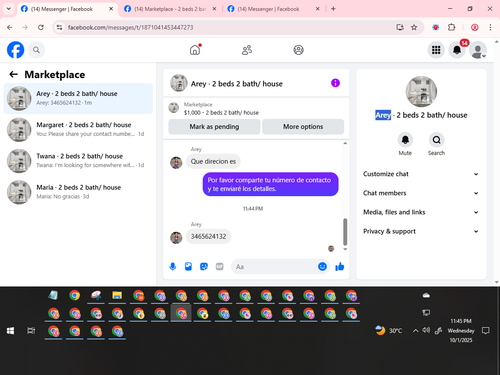
Task: Open the browser tab search dropdown
Action: coord(9,9)
